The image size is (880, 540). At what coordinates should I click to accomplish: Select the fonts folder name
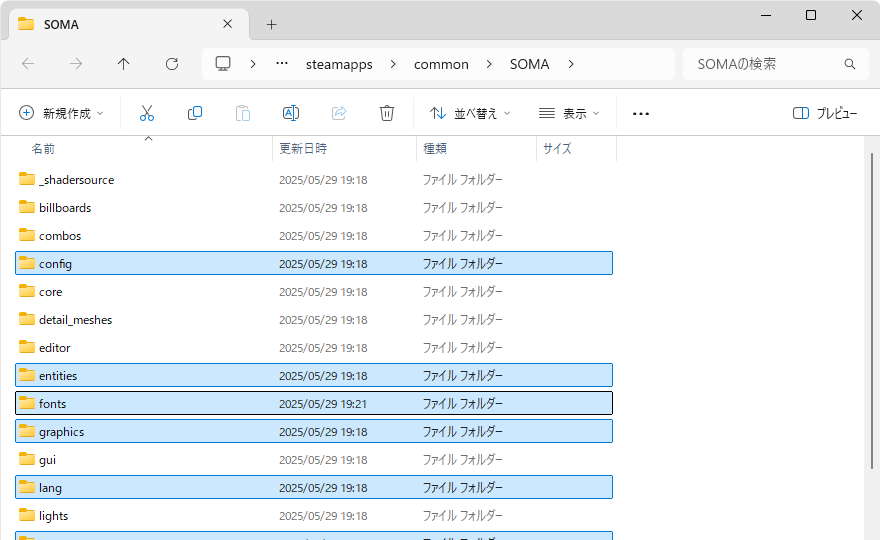(52, 404)
